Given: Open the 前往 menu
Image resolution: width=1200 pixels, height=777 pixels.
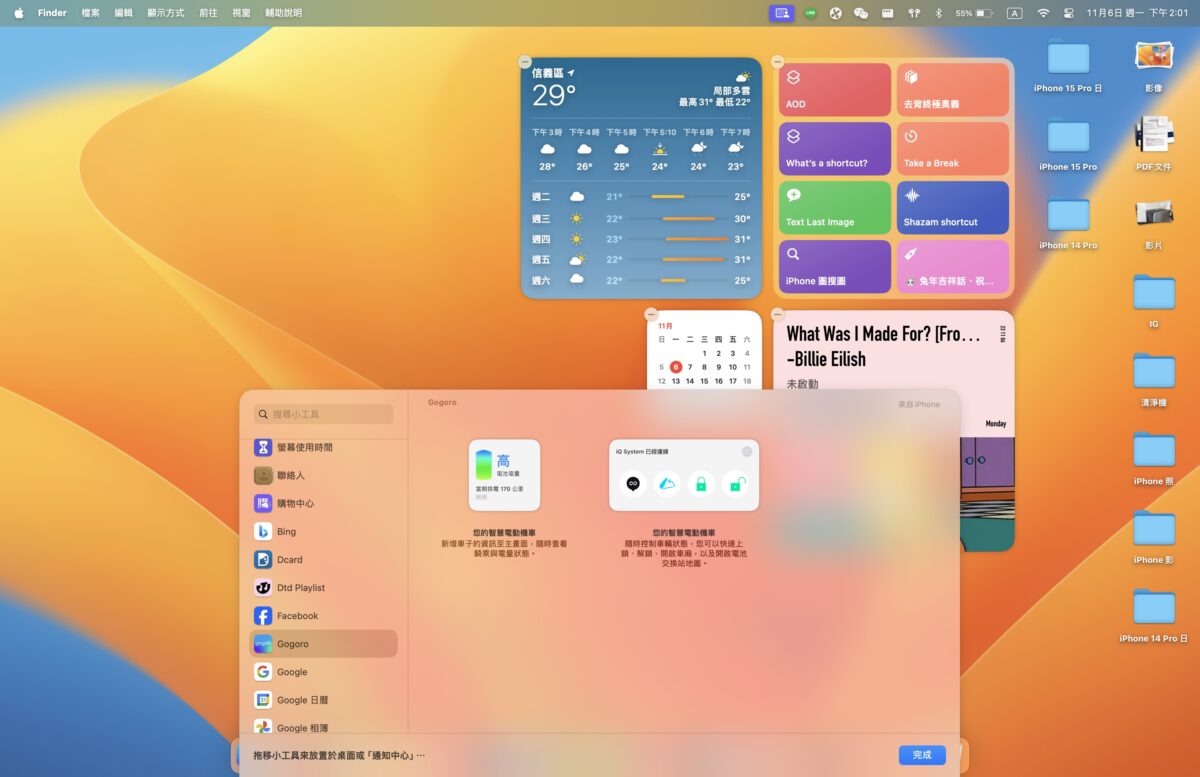Looking at the screenshot, I should [208, 13].
